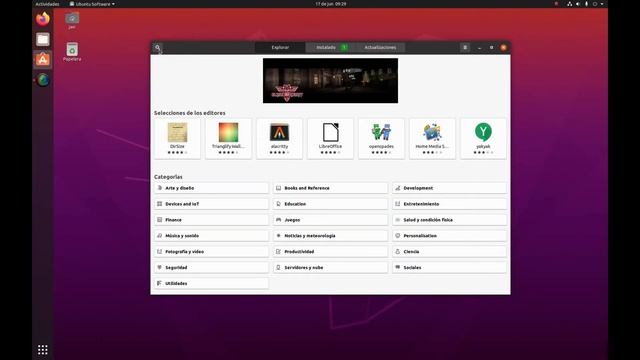
Task: Open the Home Media Server app tile
Action: [x=432, y=138]
